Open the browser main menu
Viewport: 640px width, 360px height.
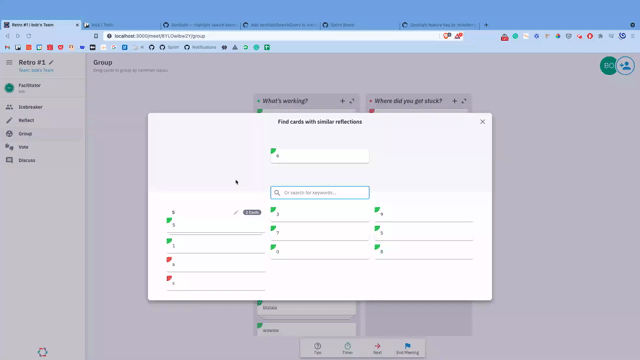point(633,36)
